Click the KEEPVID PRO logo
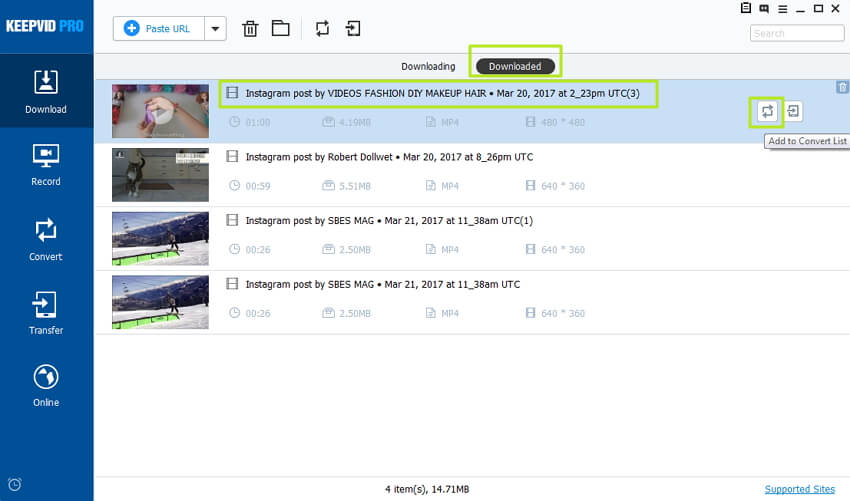This screenshot has height=501, width=850. click(x=44, y=26)
